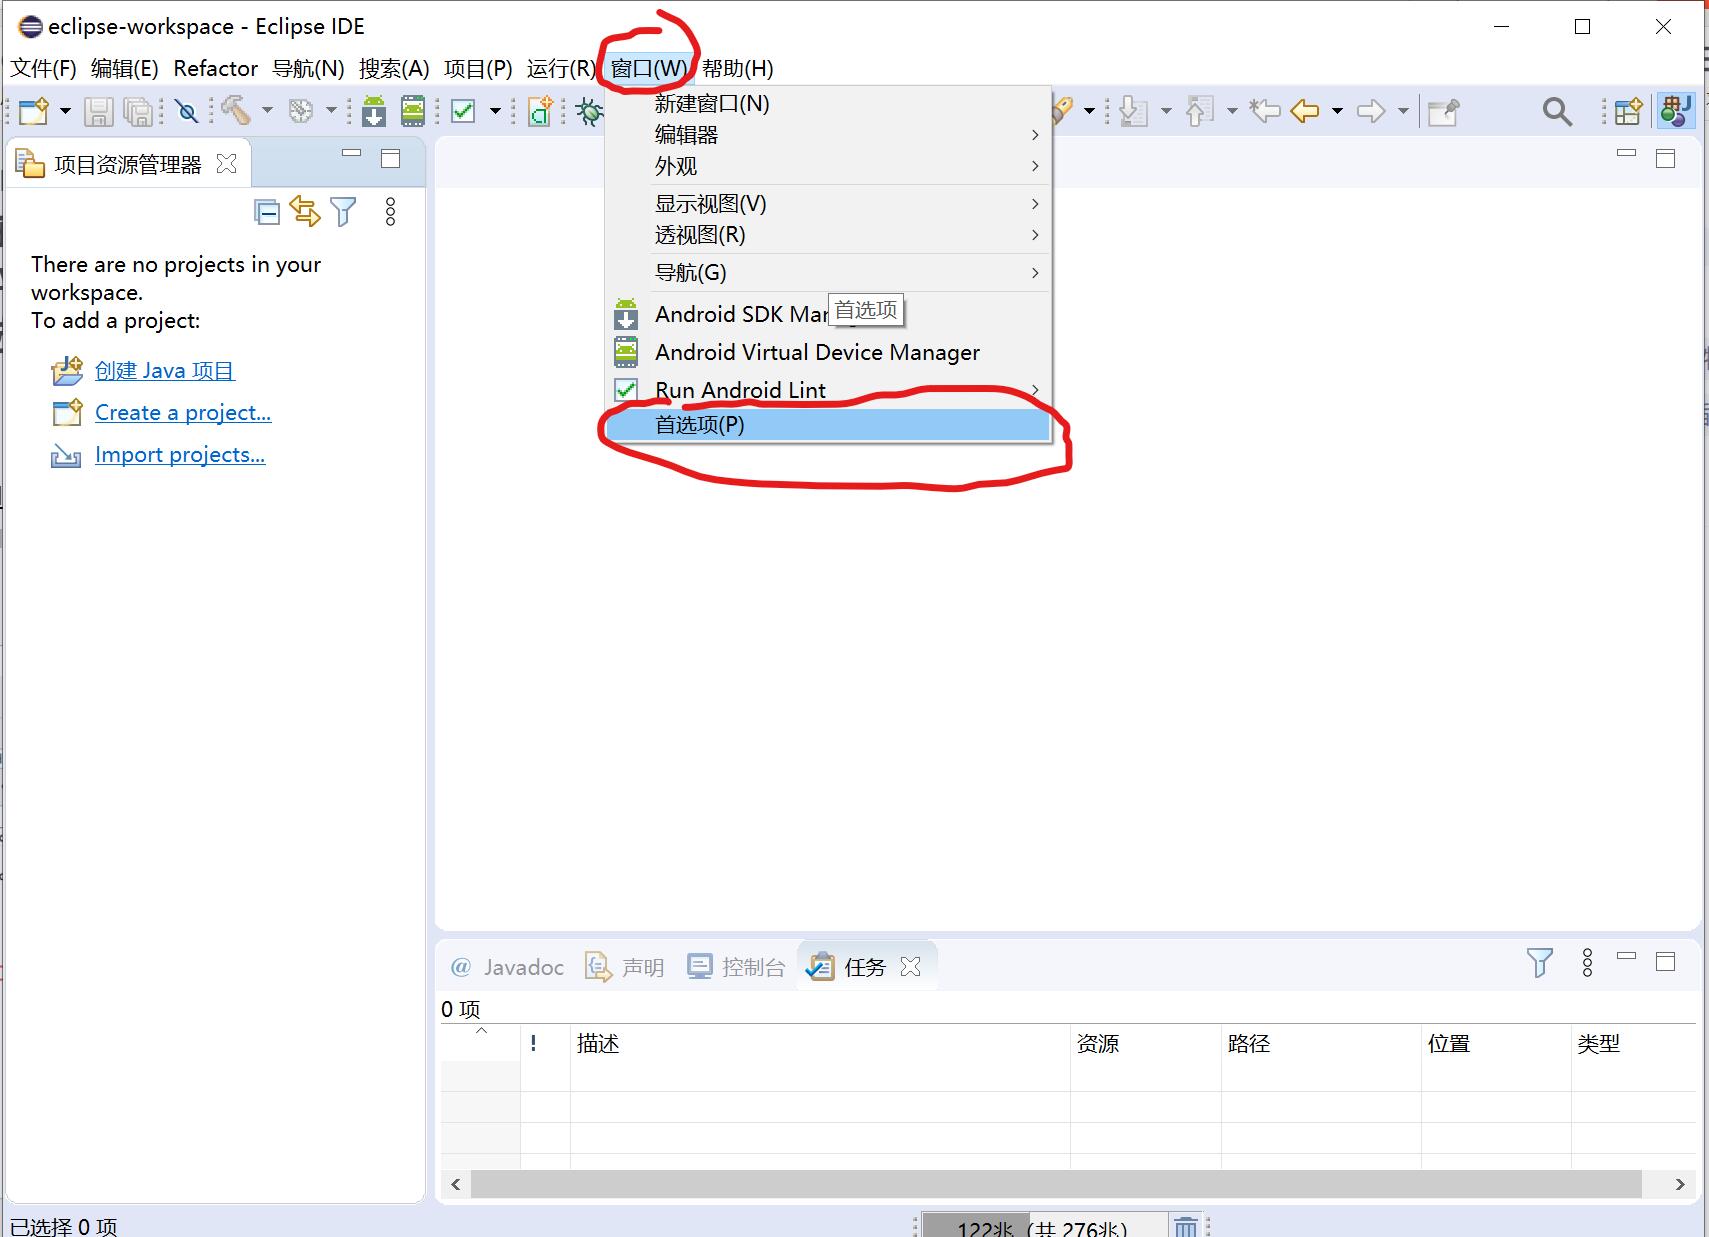Click the New wizard toolbar icon

pos(33,111)
